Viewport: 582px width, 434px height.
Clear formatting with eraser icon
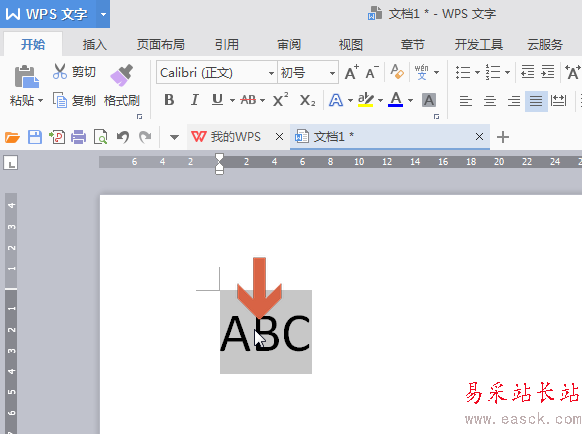[x=397, y=72]
